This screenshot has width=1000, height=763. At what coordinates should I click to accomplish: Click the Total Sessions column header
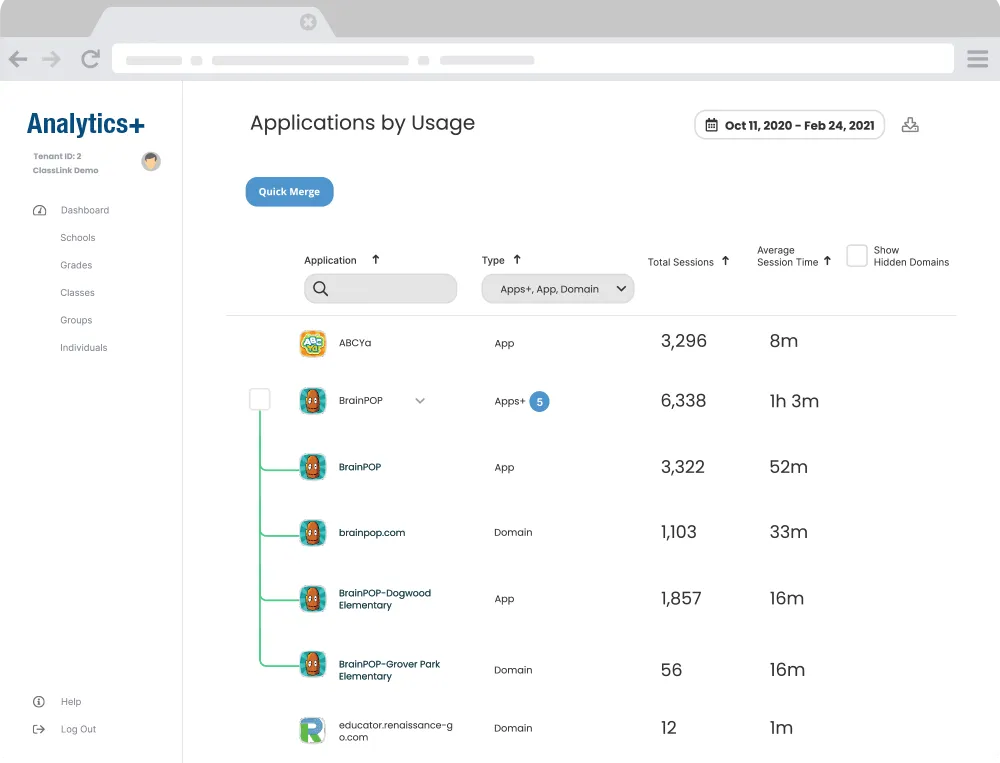pyautogui.click(x=680, y=262)
